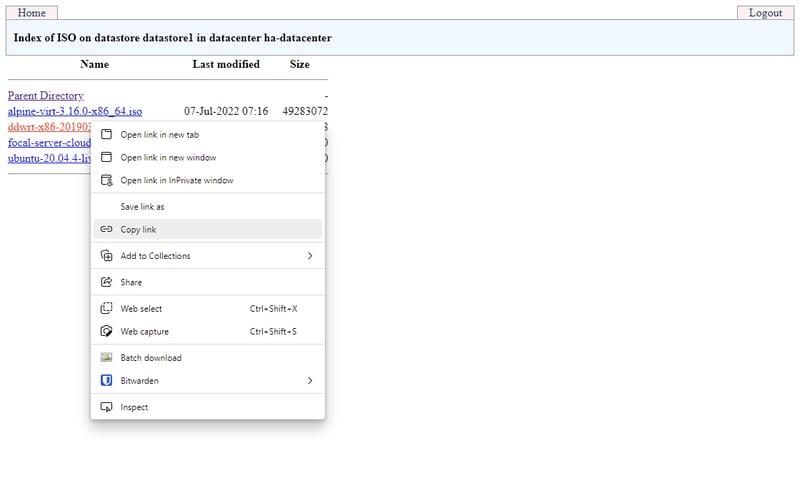This screenshot has height=480, width=800.
Task: Click the Open link in new window icon
Action: click(x=107, y=157)
